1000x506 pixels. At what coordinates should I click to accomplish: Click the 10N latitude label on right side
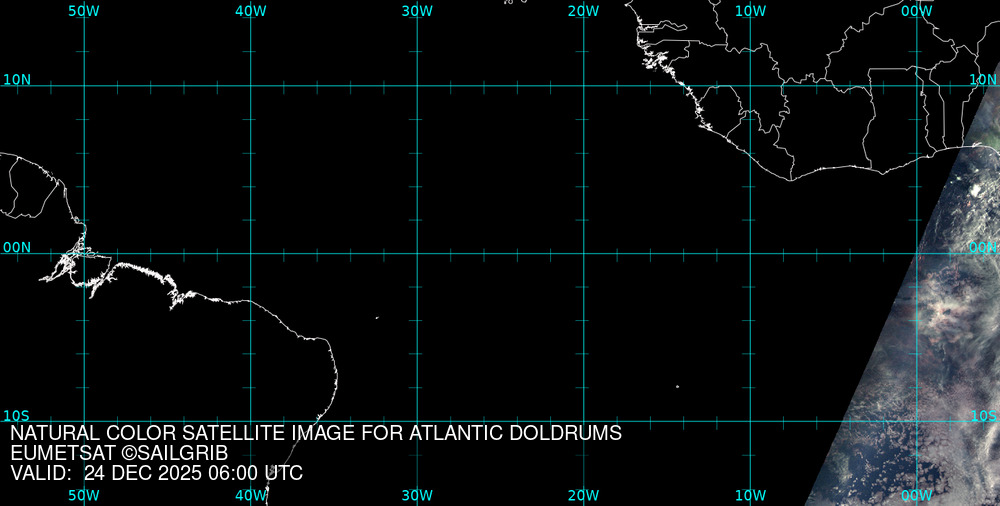click(983, 79)
